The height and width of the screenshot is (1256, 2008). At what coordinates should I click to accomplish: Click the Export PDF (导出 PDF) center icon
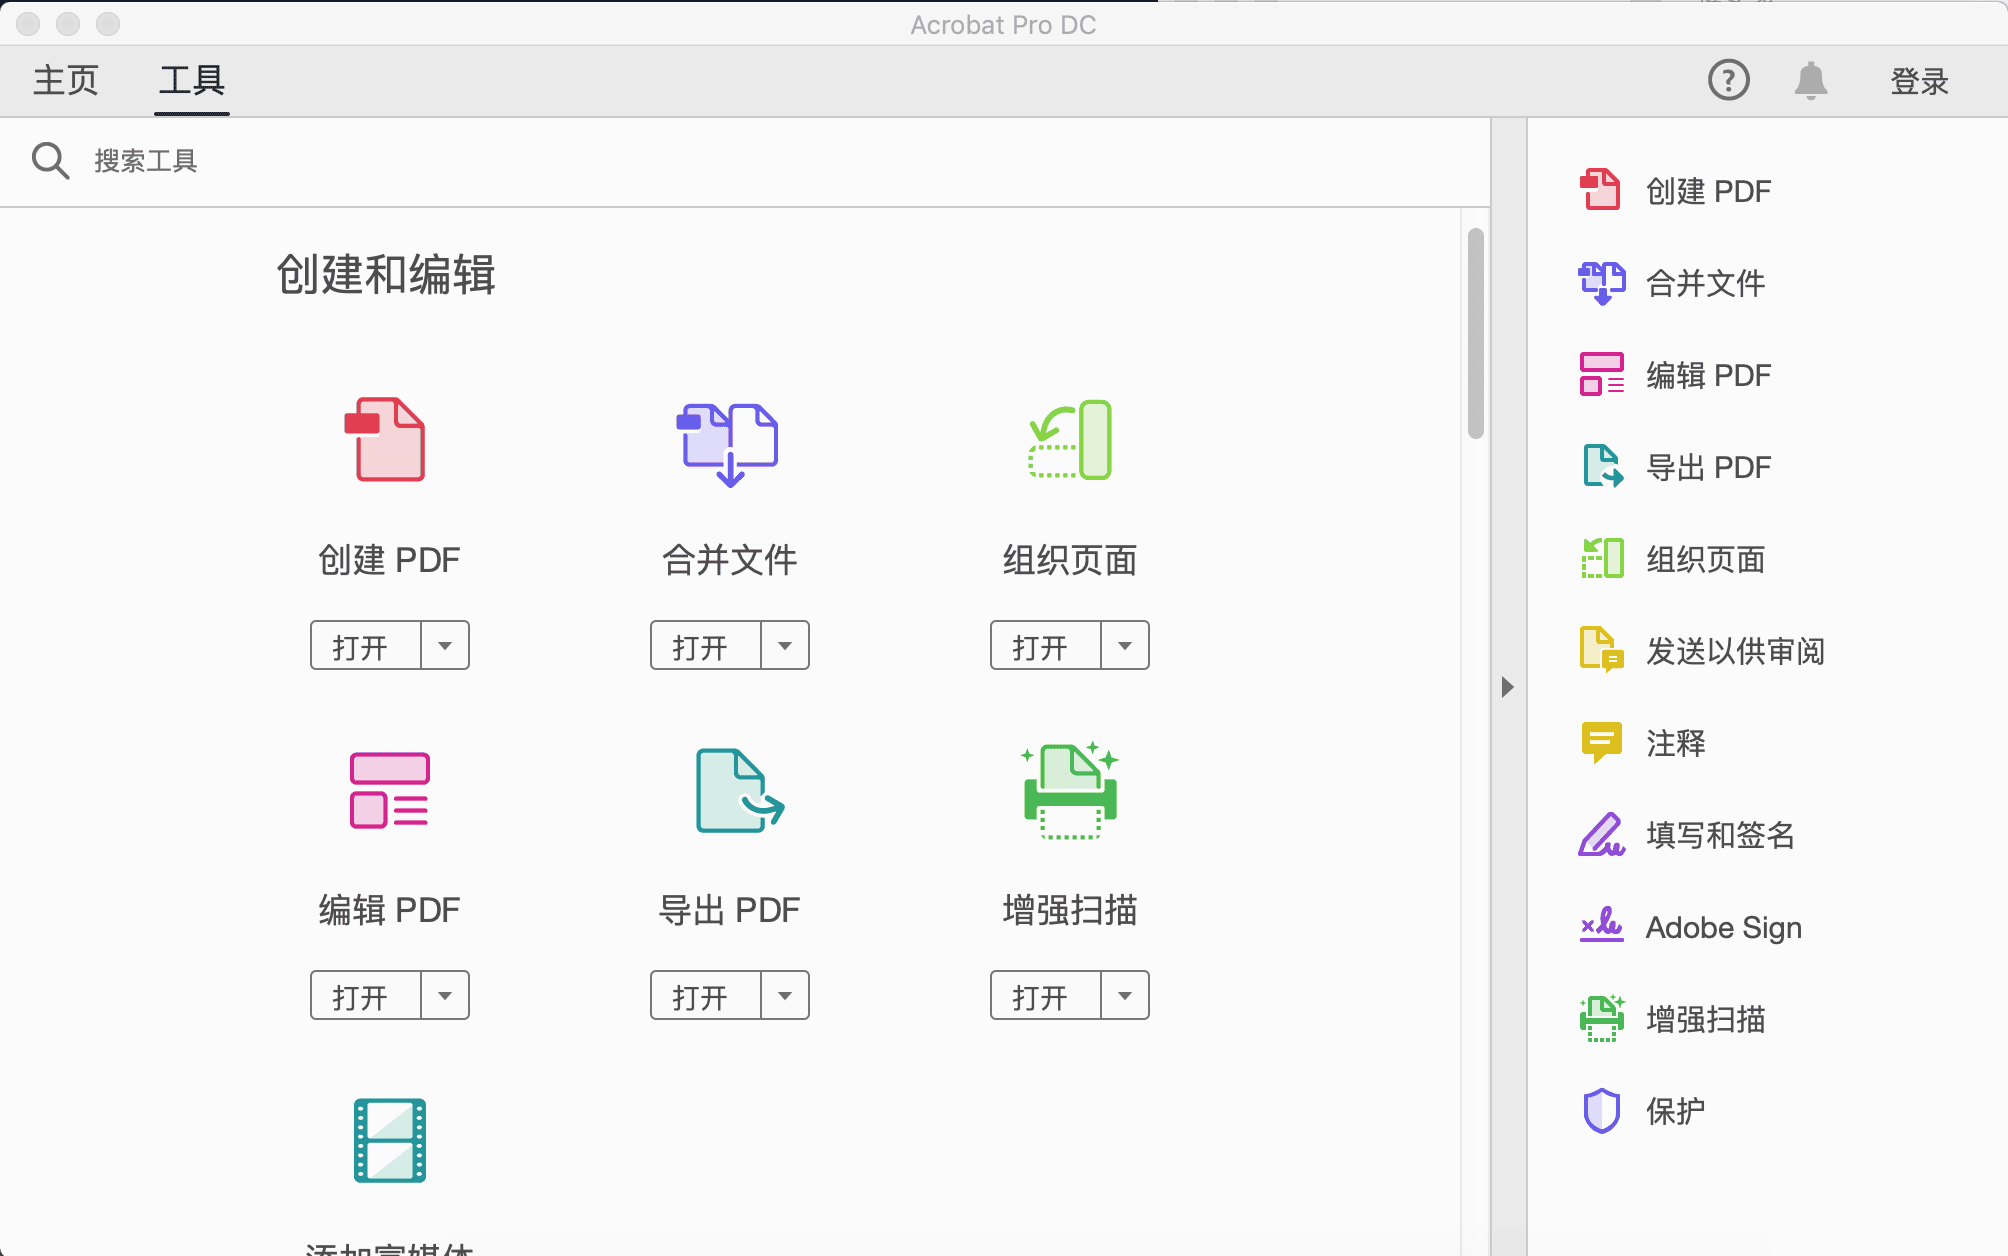738,790
